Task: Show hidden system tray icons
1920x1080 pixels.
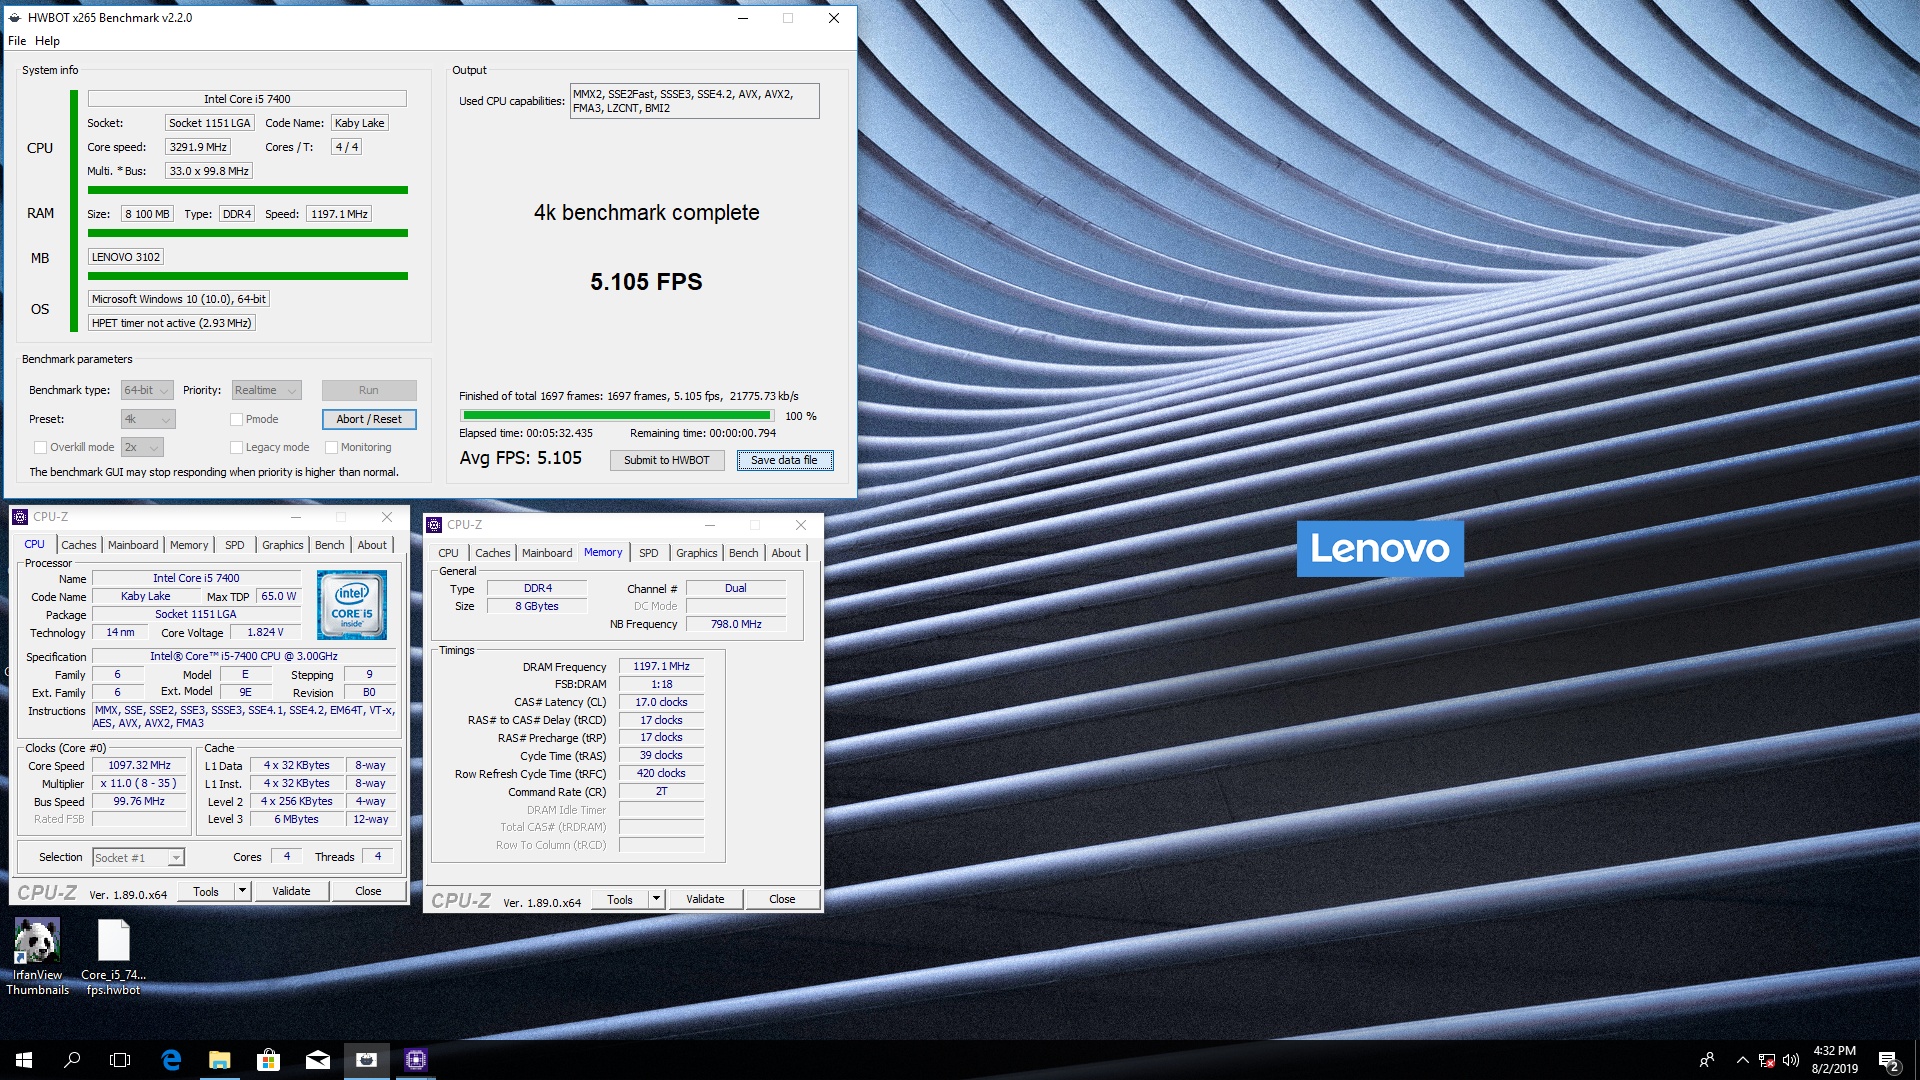Action: click(1742, 1060)
